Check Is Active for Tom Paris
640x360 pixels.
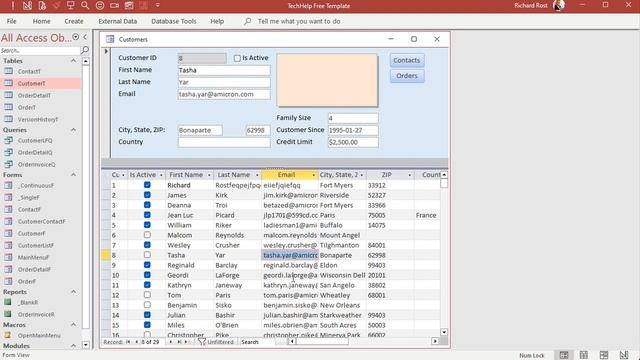click(147, 295)
